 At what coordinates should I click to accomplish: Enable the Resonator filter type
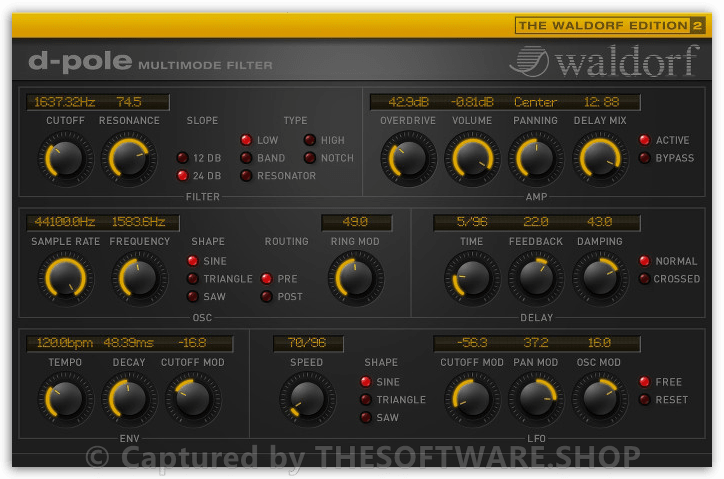click(x=246, y=176)
